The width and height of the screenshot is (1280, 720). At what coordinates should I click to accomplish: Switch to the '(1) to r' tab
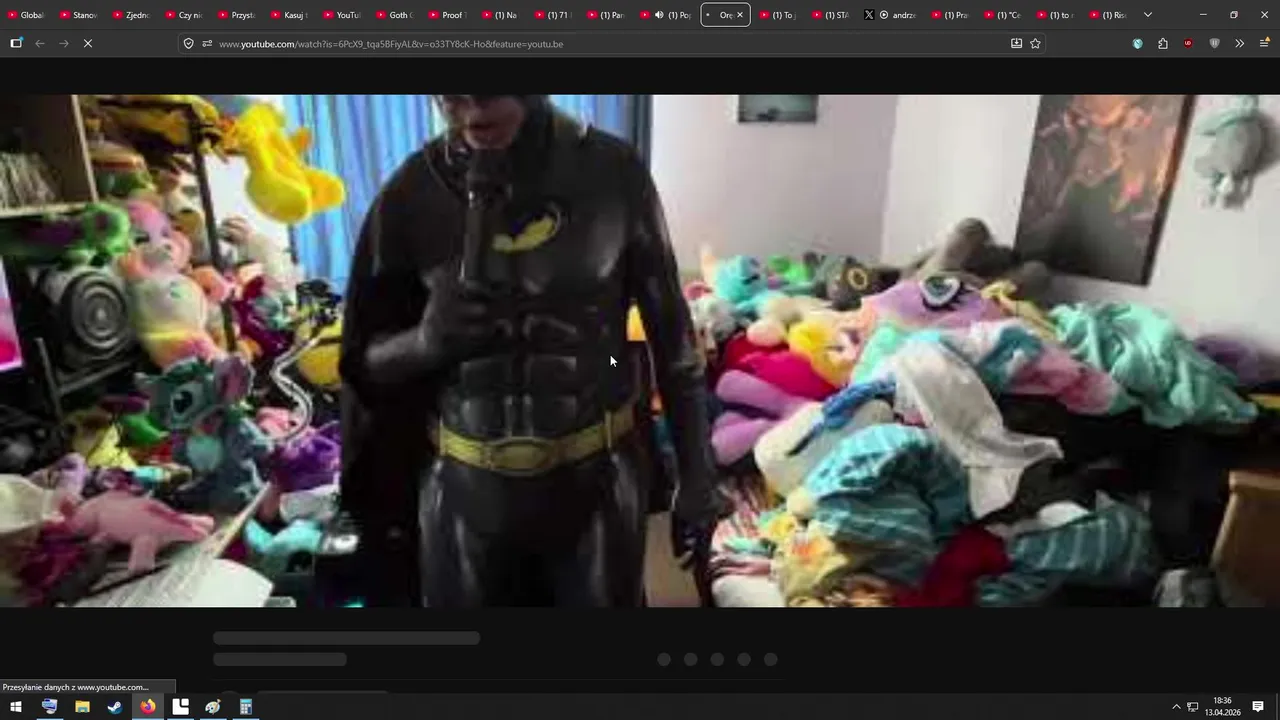coord(1055,15)
